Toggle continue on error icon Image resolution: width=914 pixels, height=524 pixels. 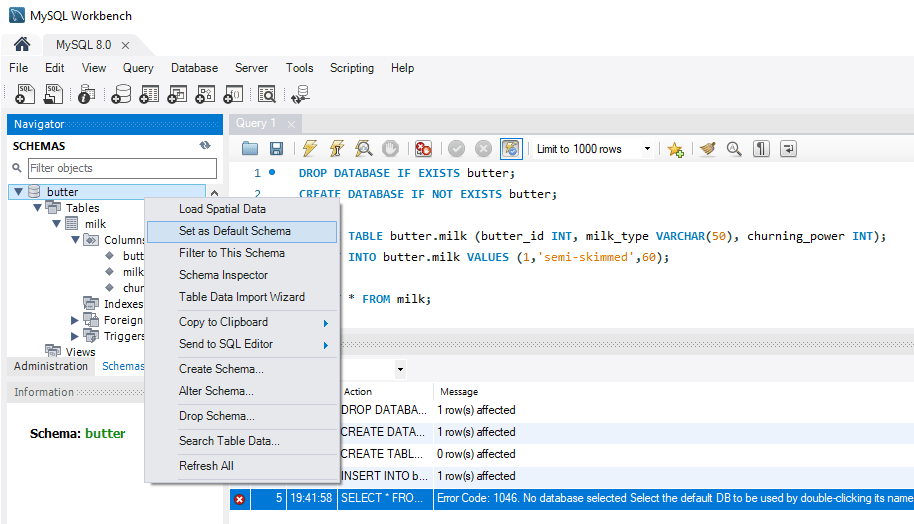[x=423, y=149]
